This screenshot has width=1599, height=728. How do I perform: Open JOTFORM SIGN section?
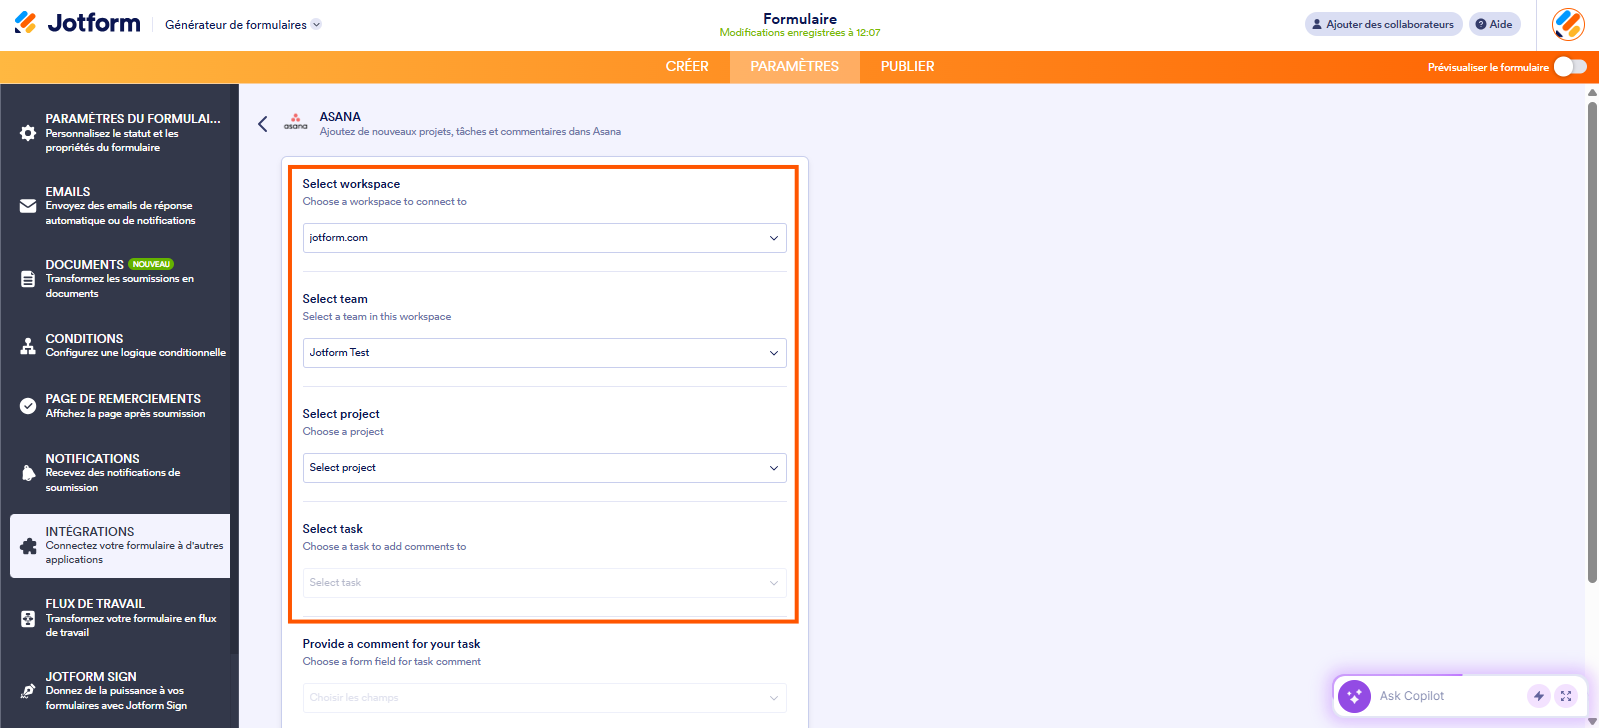tap(120, 691)
